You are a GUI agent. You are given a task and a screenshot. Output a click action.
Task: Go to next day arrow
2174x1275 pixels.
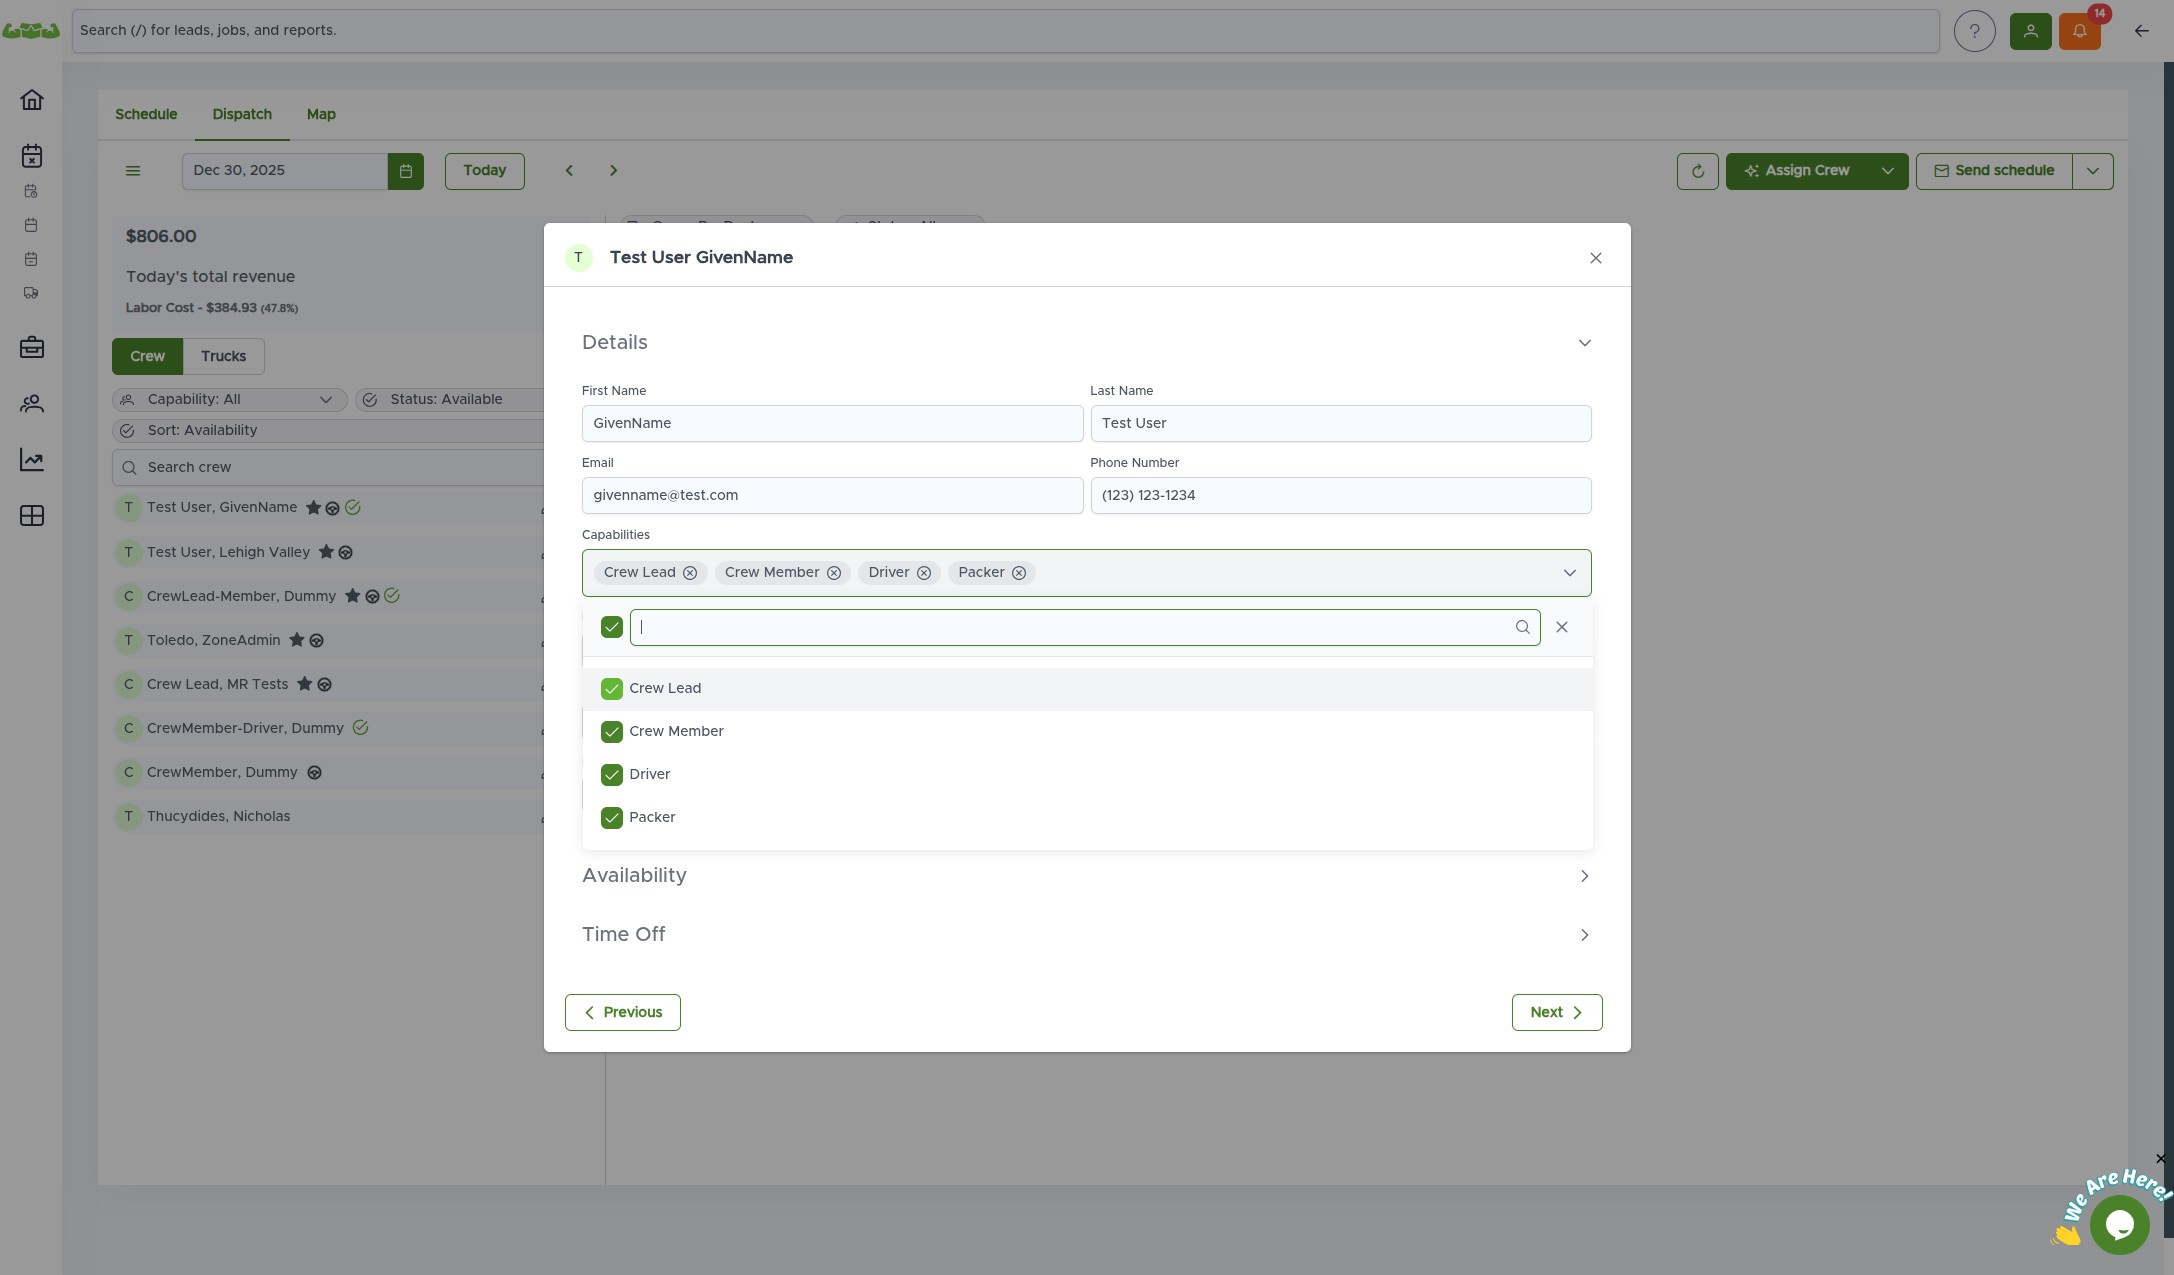[x=613, y=171]
